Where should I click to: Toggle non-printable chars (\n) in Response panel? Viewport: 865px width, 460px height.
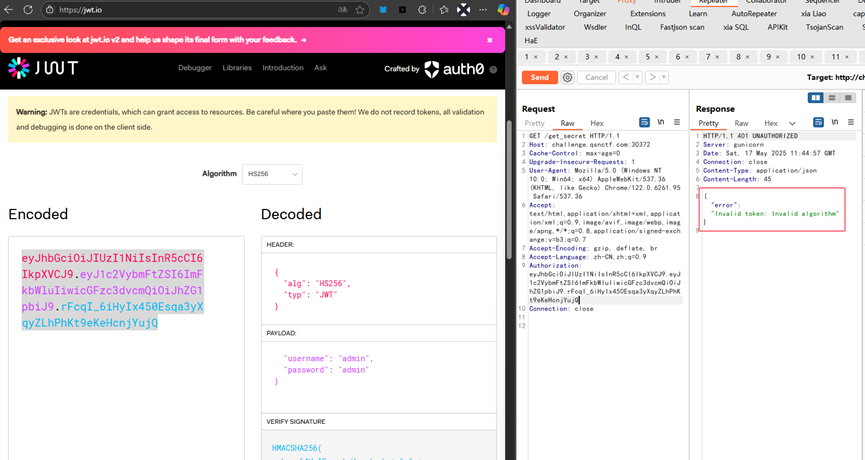[835, 122]
